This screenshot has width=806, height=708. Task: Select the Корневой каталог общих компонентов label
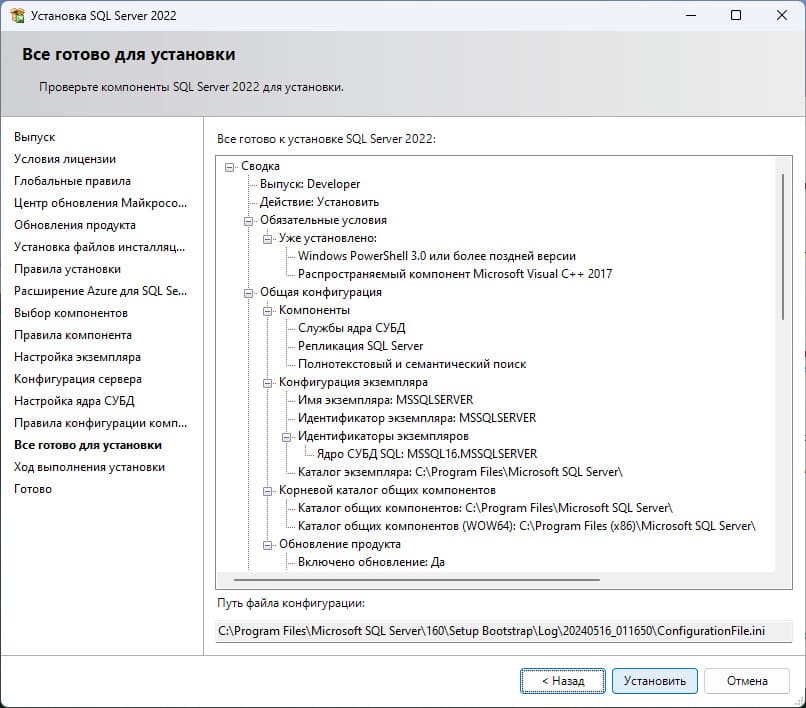click(387, 491)
